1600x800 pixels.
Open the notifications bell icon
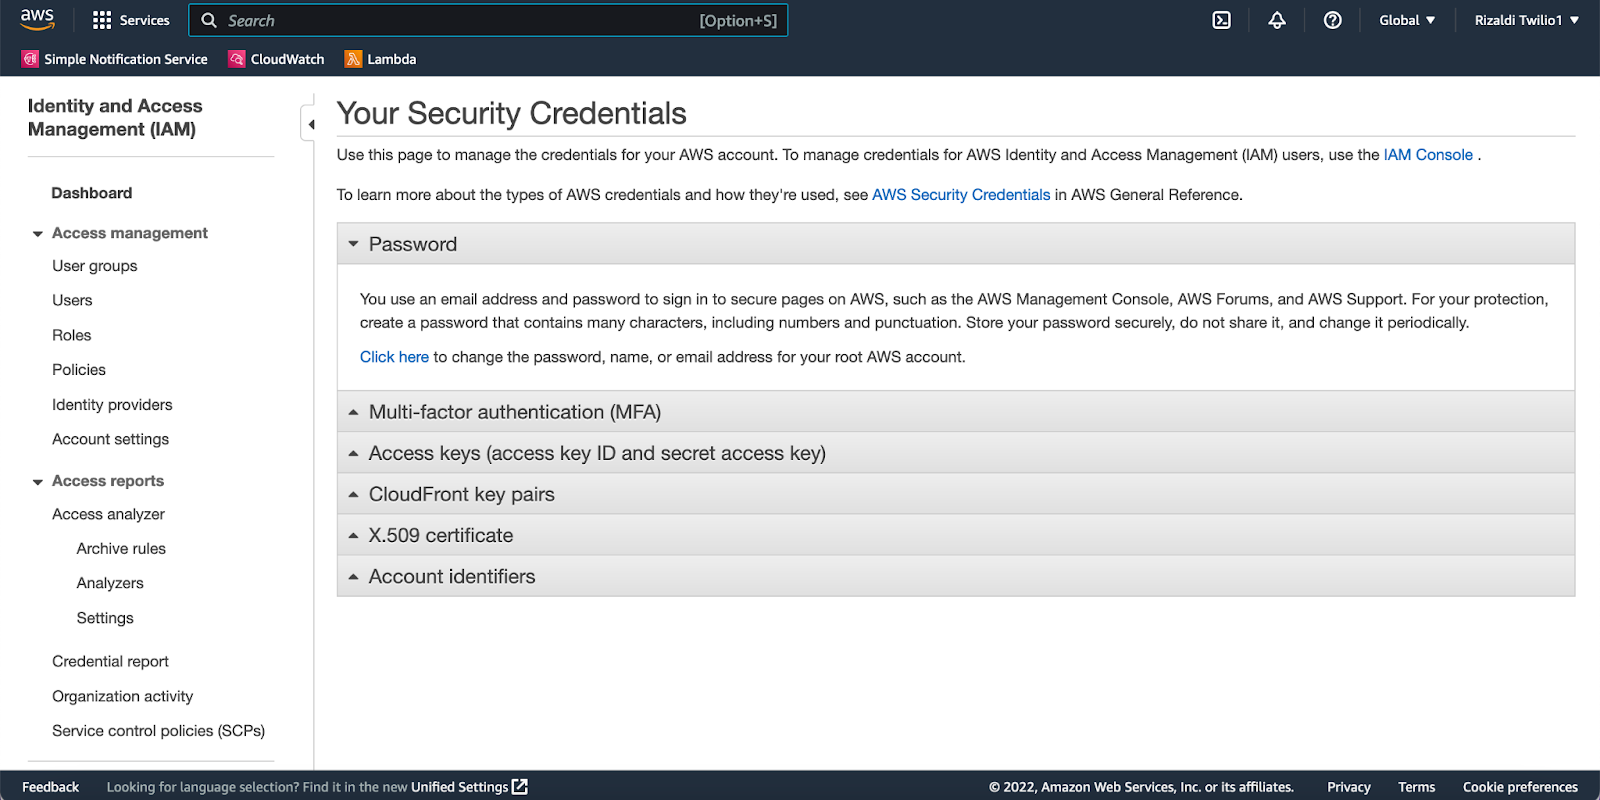(1277, 20)
